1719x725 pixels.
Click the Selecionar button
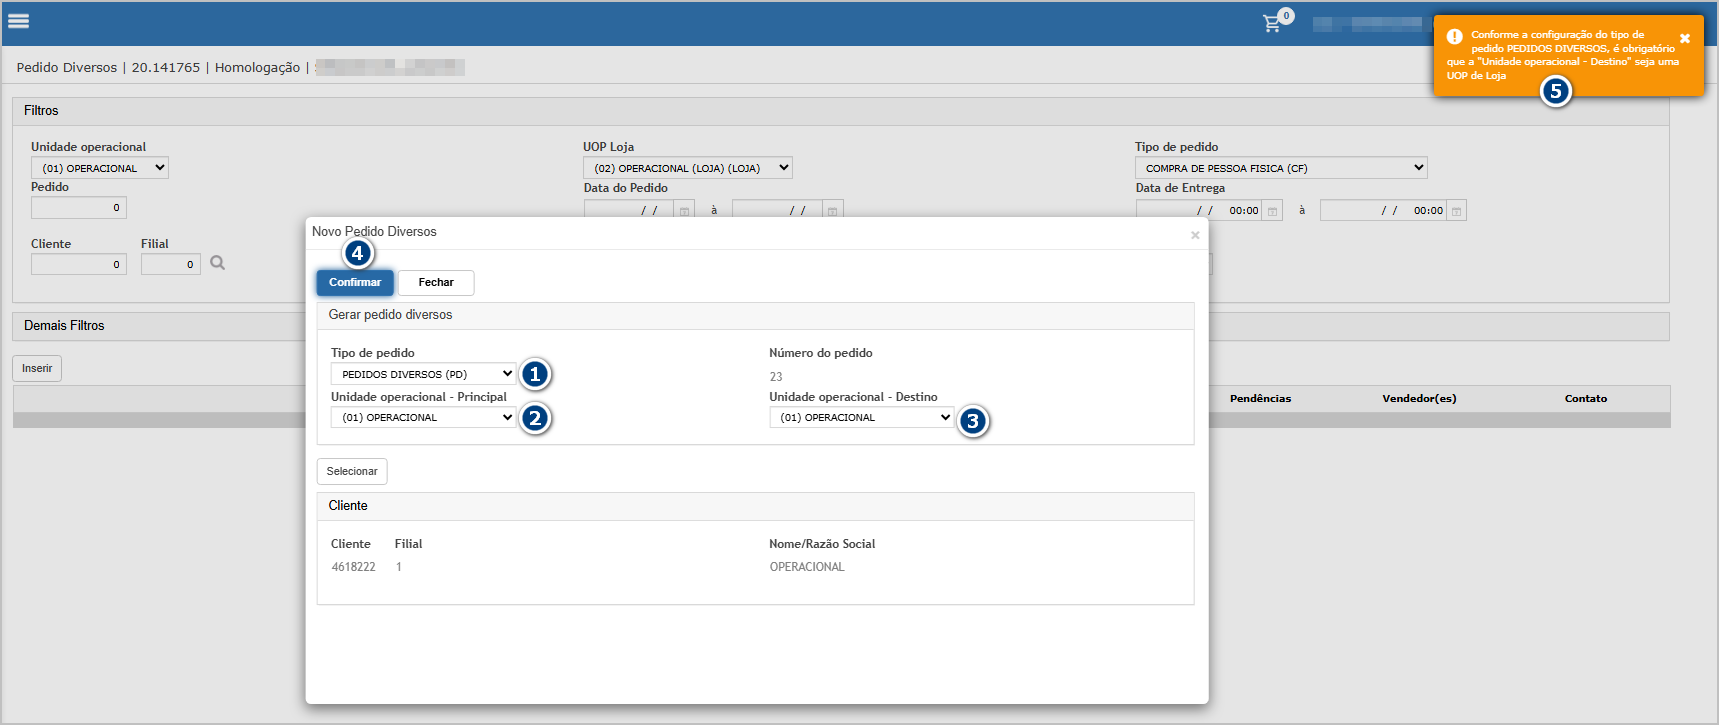(352, 471)
